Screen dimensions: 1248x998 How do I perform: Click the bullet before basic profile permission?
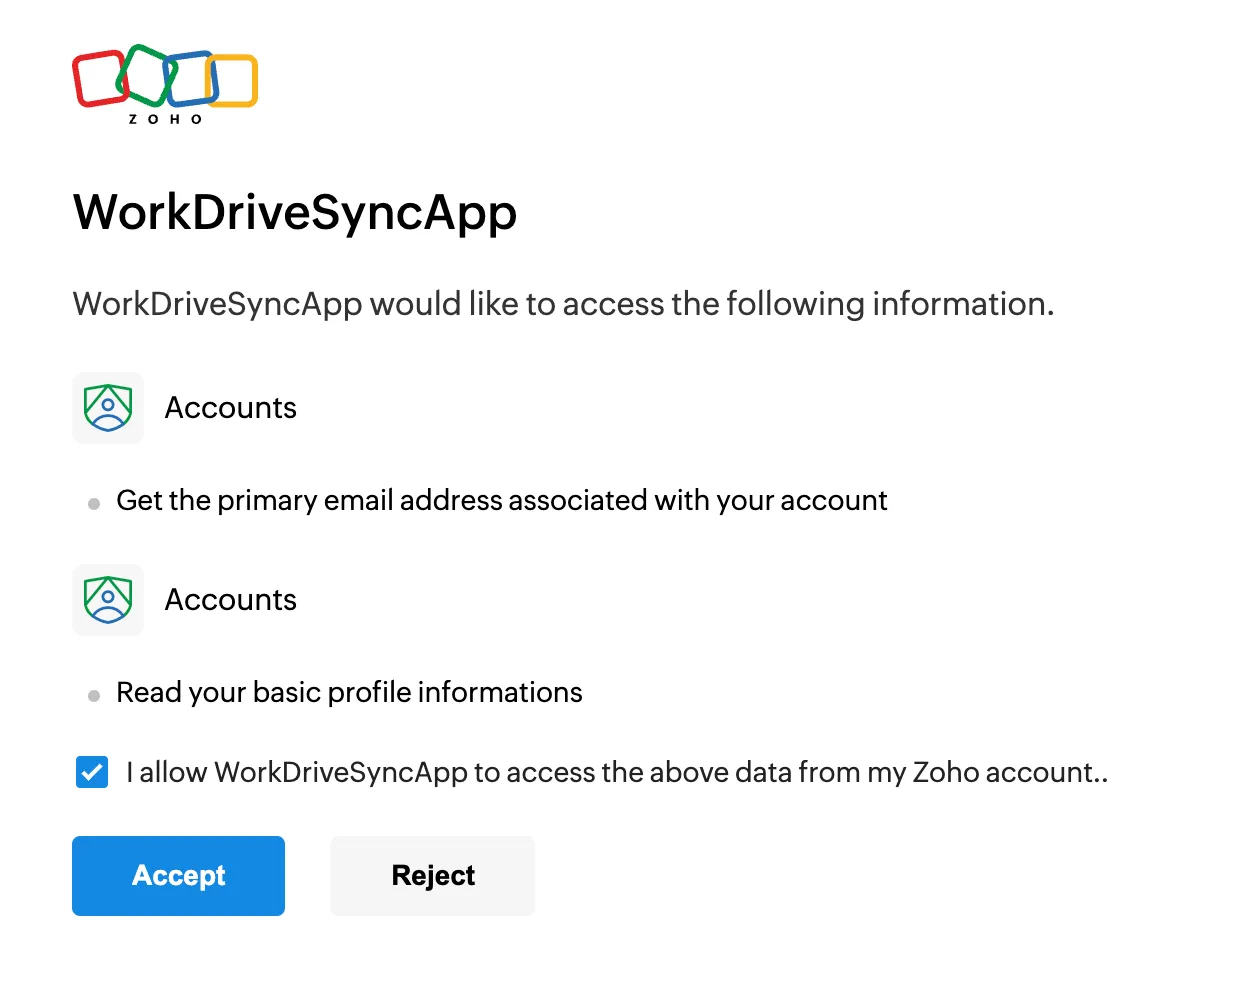pos(94,696)
